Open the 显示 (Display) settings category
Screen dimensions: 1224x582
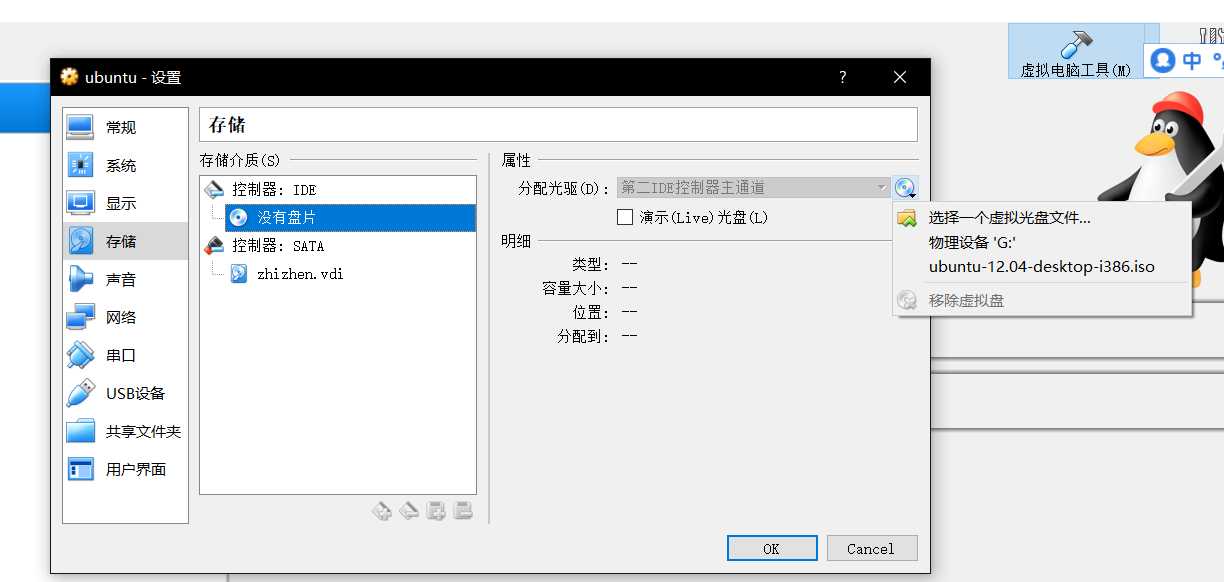pyautogui.click(x=125, y=204)
